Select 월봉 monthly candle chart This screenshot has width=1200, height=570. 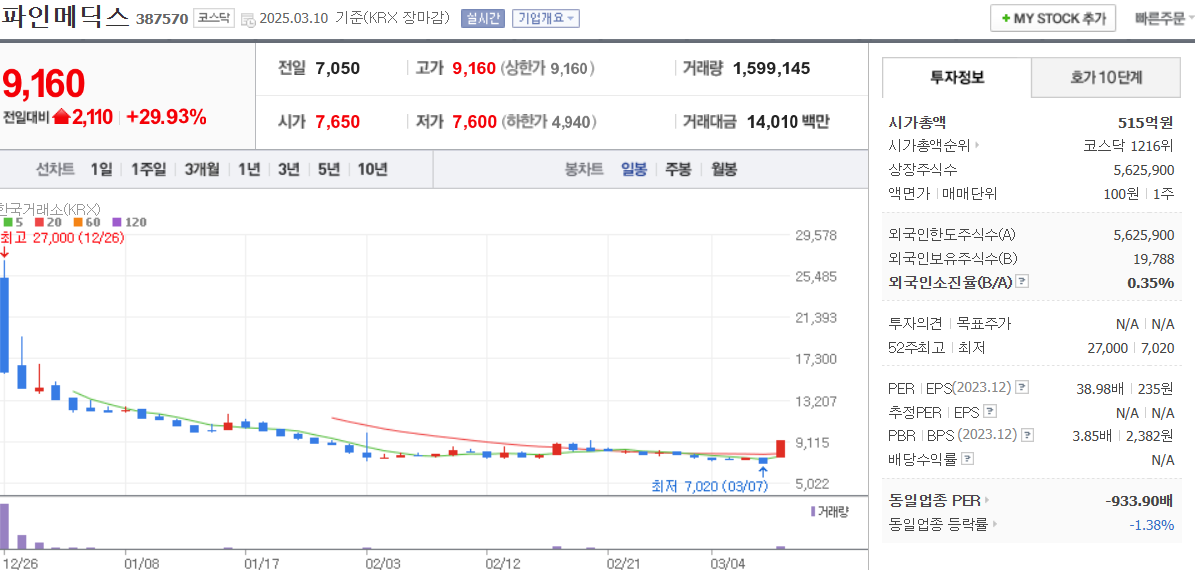pos(724,169)
